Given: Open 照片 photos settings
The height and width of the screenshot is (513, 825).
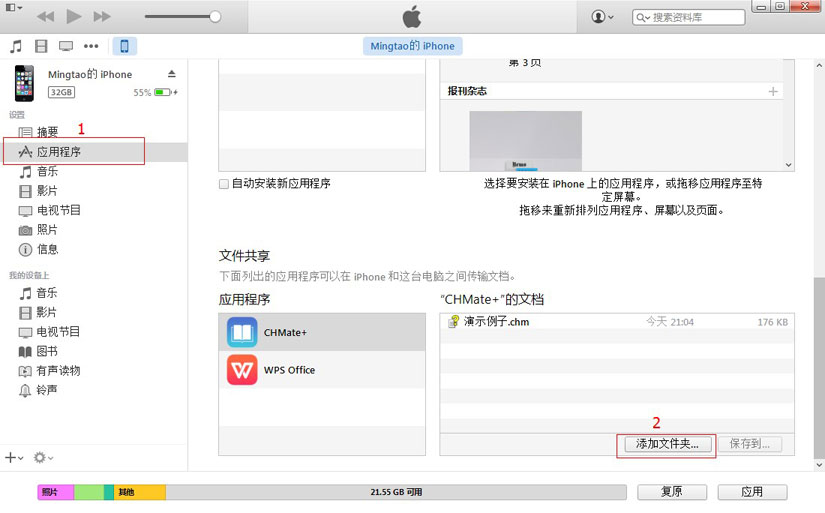Looking at the screenshot, I should (x=47, y=230).
